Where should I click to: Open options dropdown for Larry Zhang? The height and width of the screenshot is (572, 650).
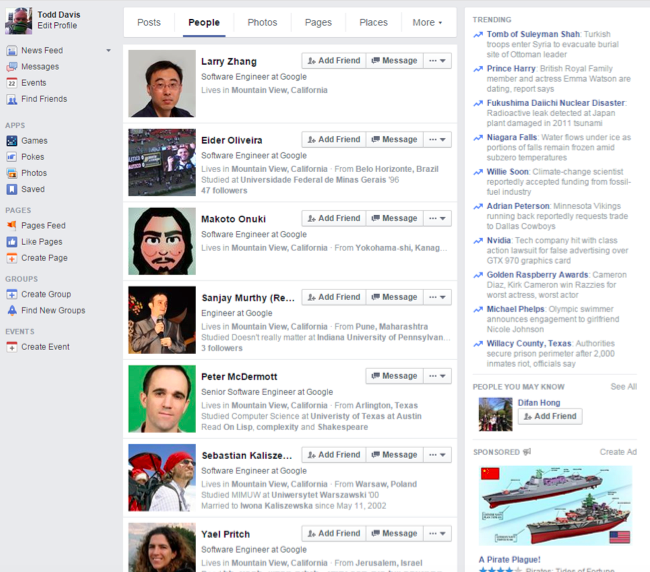437,61
